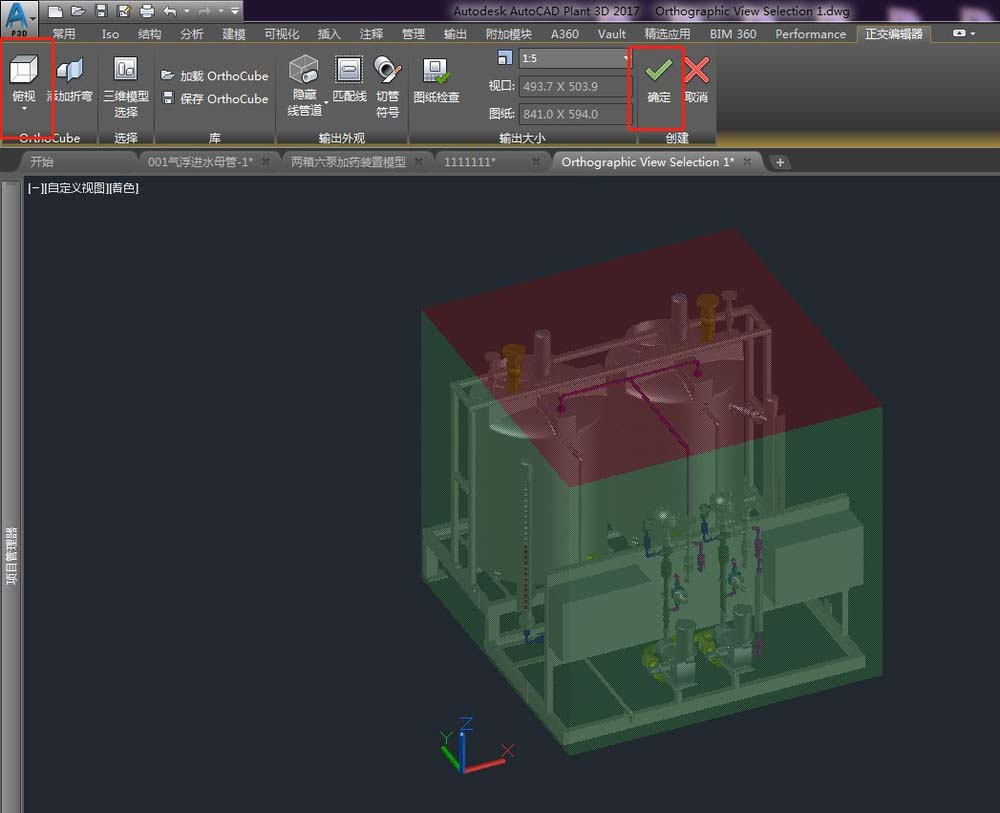Screen dimensions: 1000x813
Task: Click the print icon in quick access toolbar
Action: 147,12
